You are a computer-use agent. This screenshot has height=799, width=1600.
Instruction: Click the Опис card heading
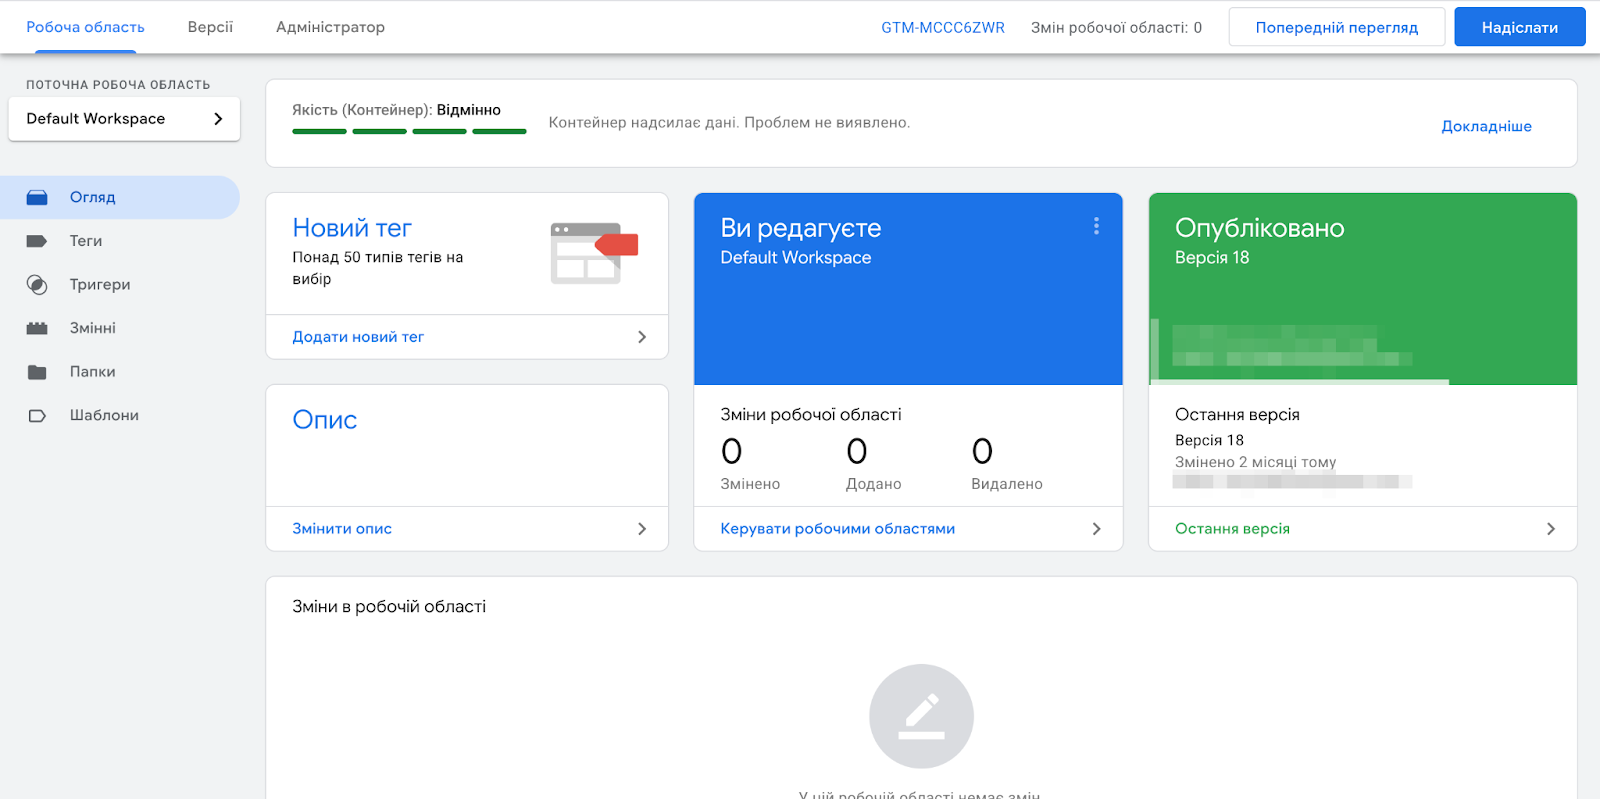[325, 420]
